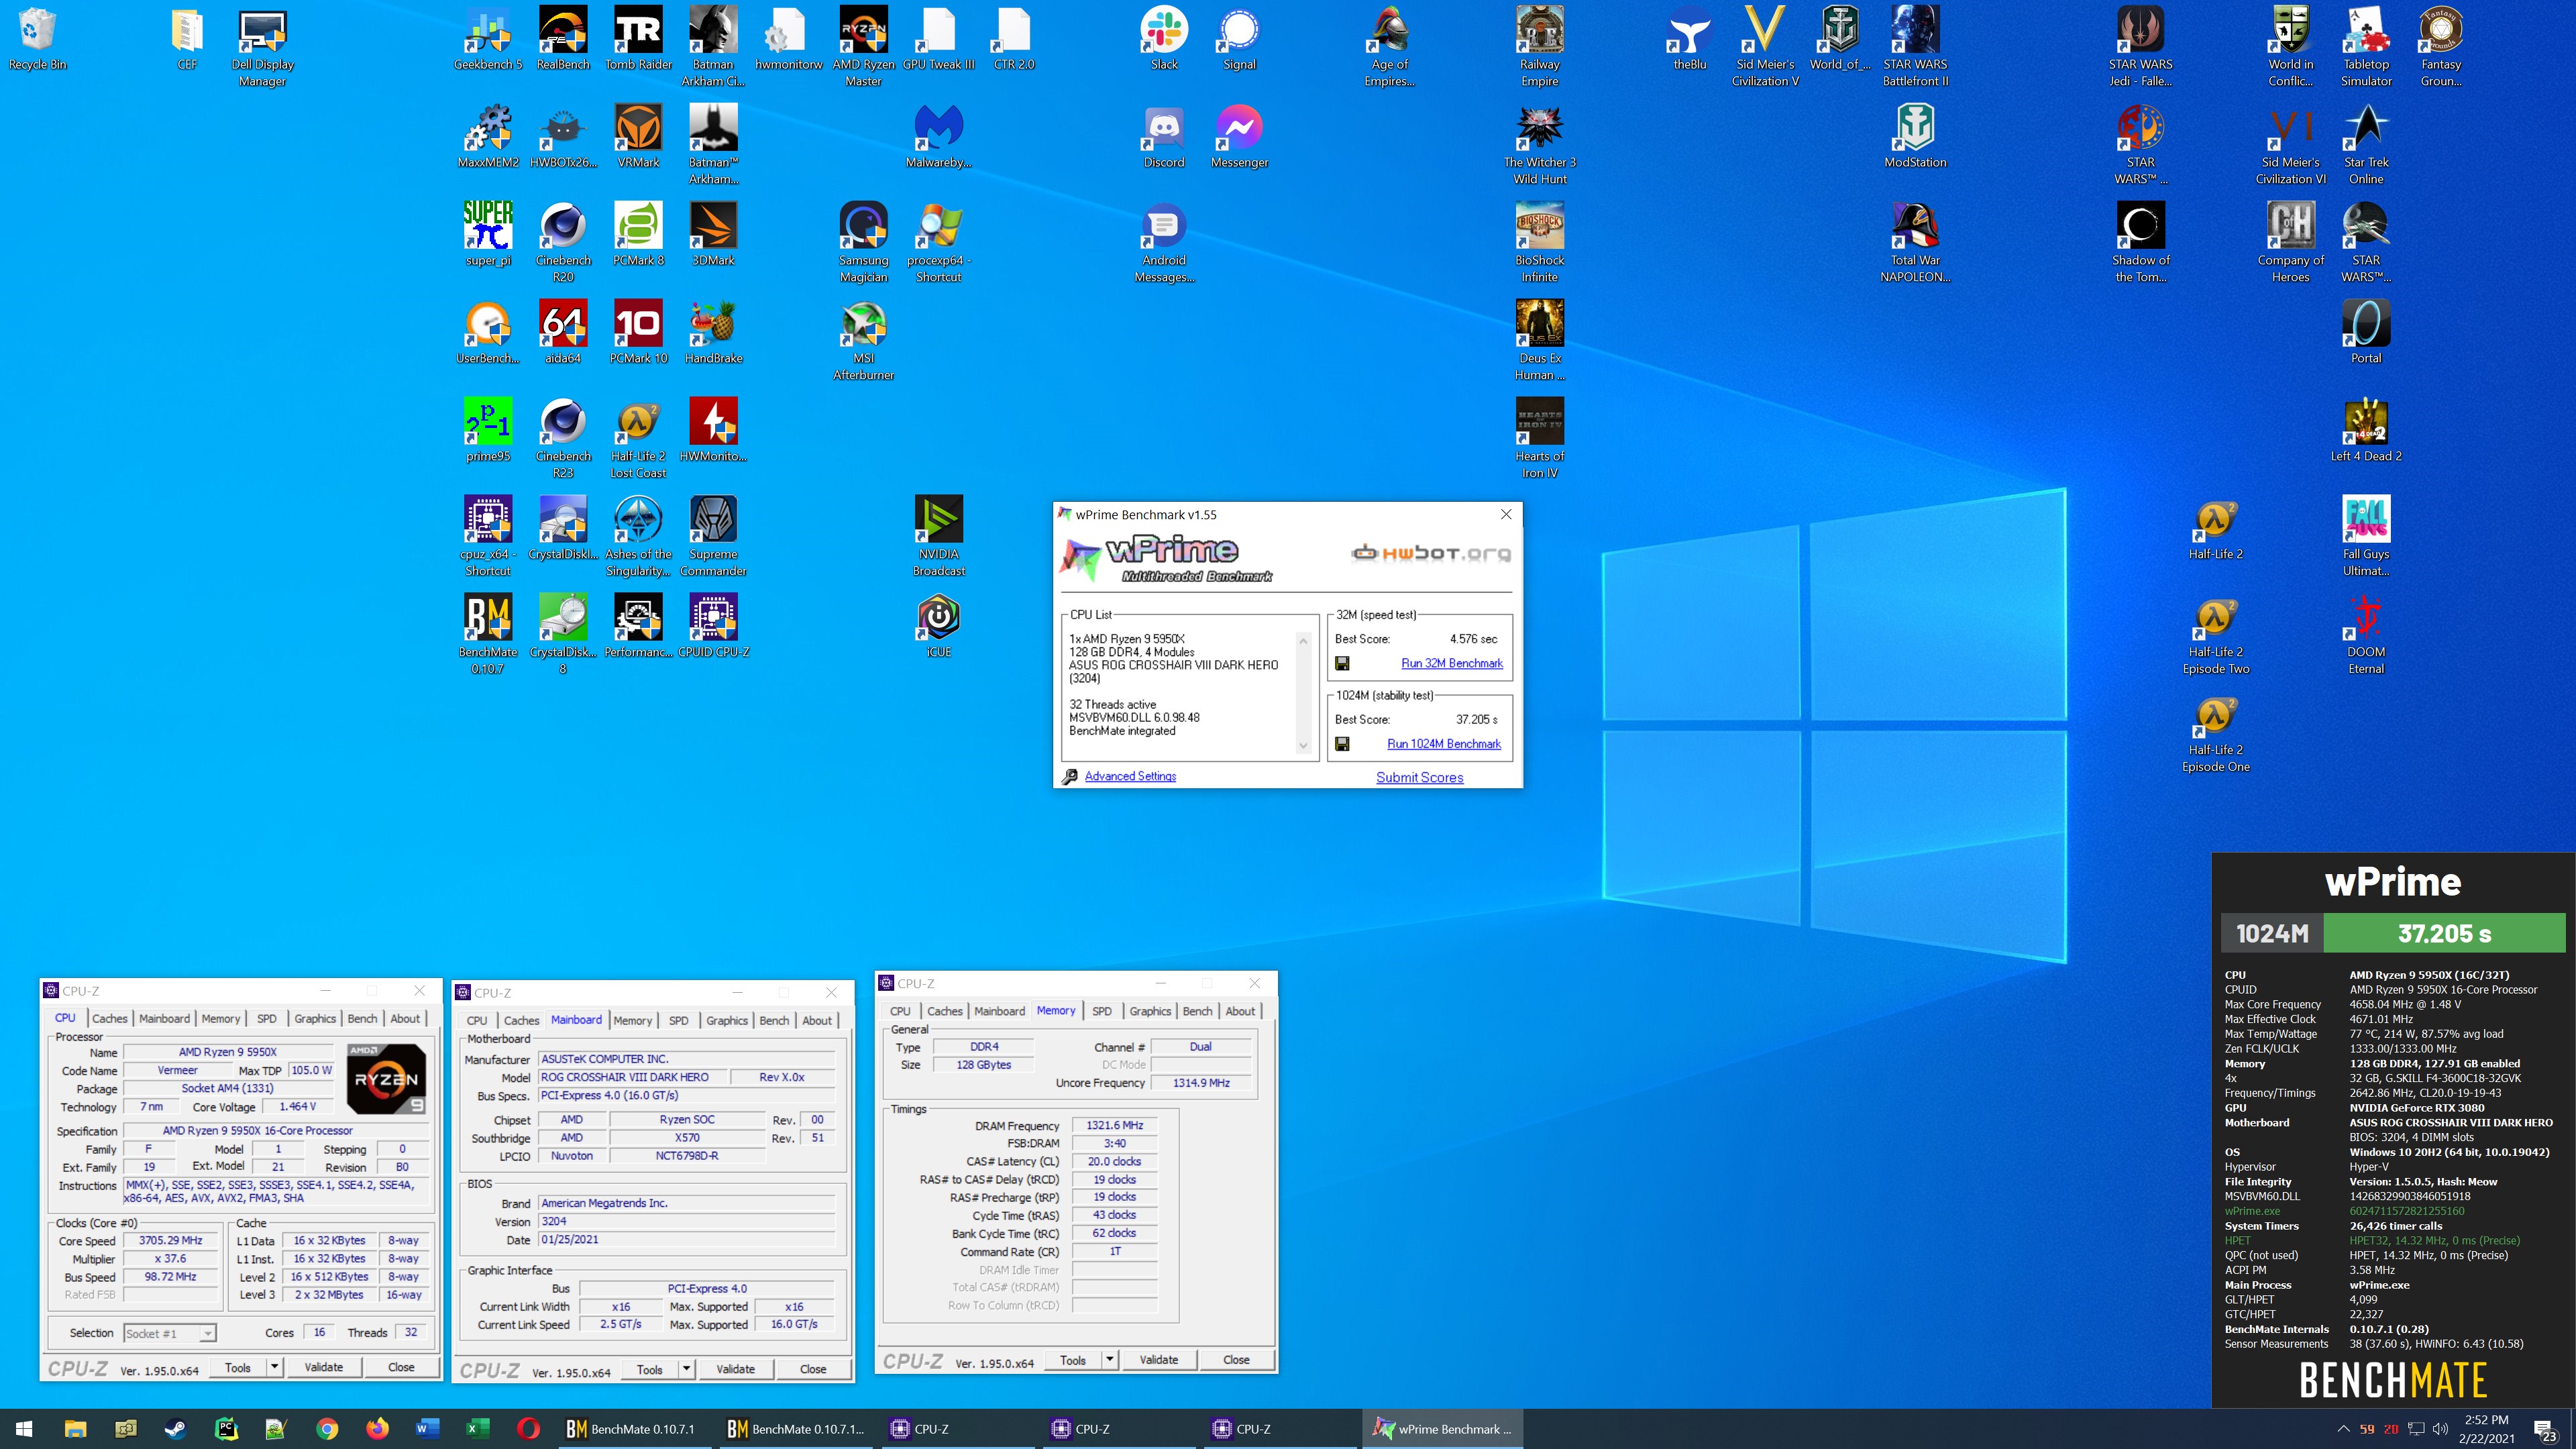The height and width of the screenshot is (1449, 2576).
Task: Launch The Witcher 3 Wild Hunt icon
Action: 1539,145
